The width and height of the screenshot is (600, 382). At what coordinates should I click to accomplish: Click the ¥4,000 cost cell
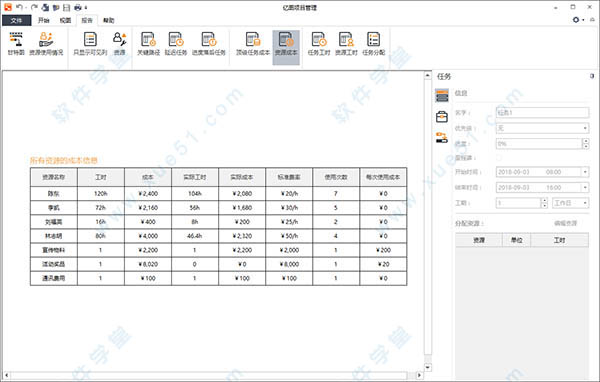click(x=148, y=236)
